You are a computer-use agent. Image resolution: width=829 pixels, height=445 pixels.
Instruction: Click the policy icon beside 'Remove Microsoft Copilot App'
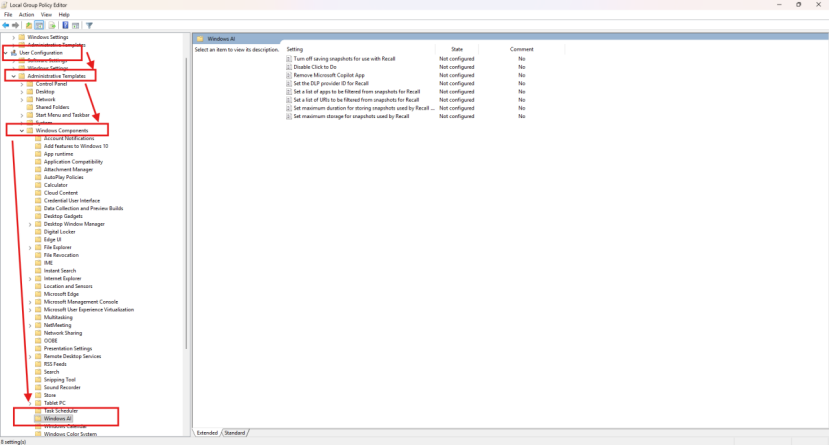(289, 76)
